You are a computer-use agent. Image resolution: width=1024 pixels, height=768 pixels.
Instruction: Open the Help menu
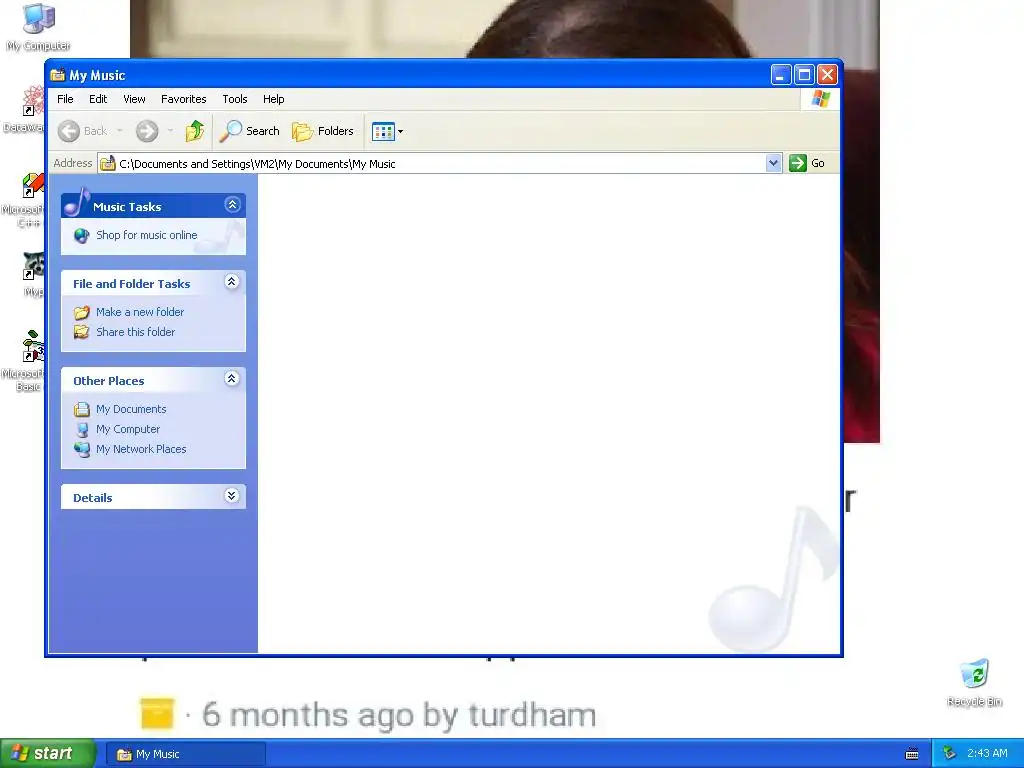pyautogui.click(x=274, y=99)
